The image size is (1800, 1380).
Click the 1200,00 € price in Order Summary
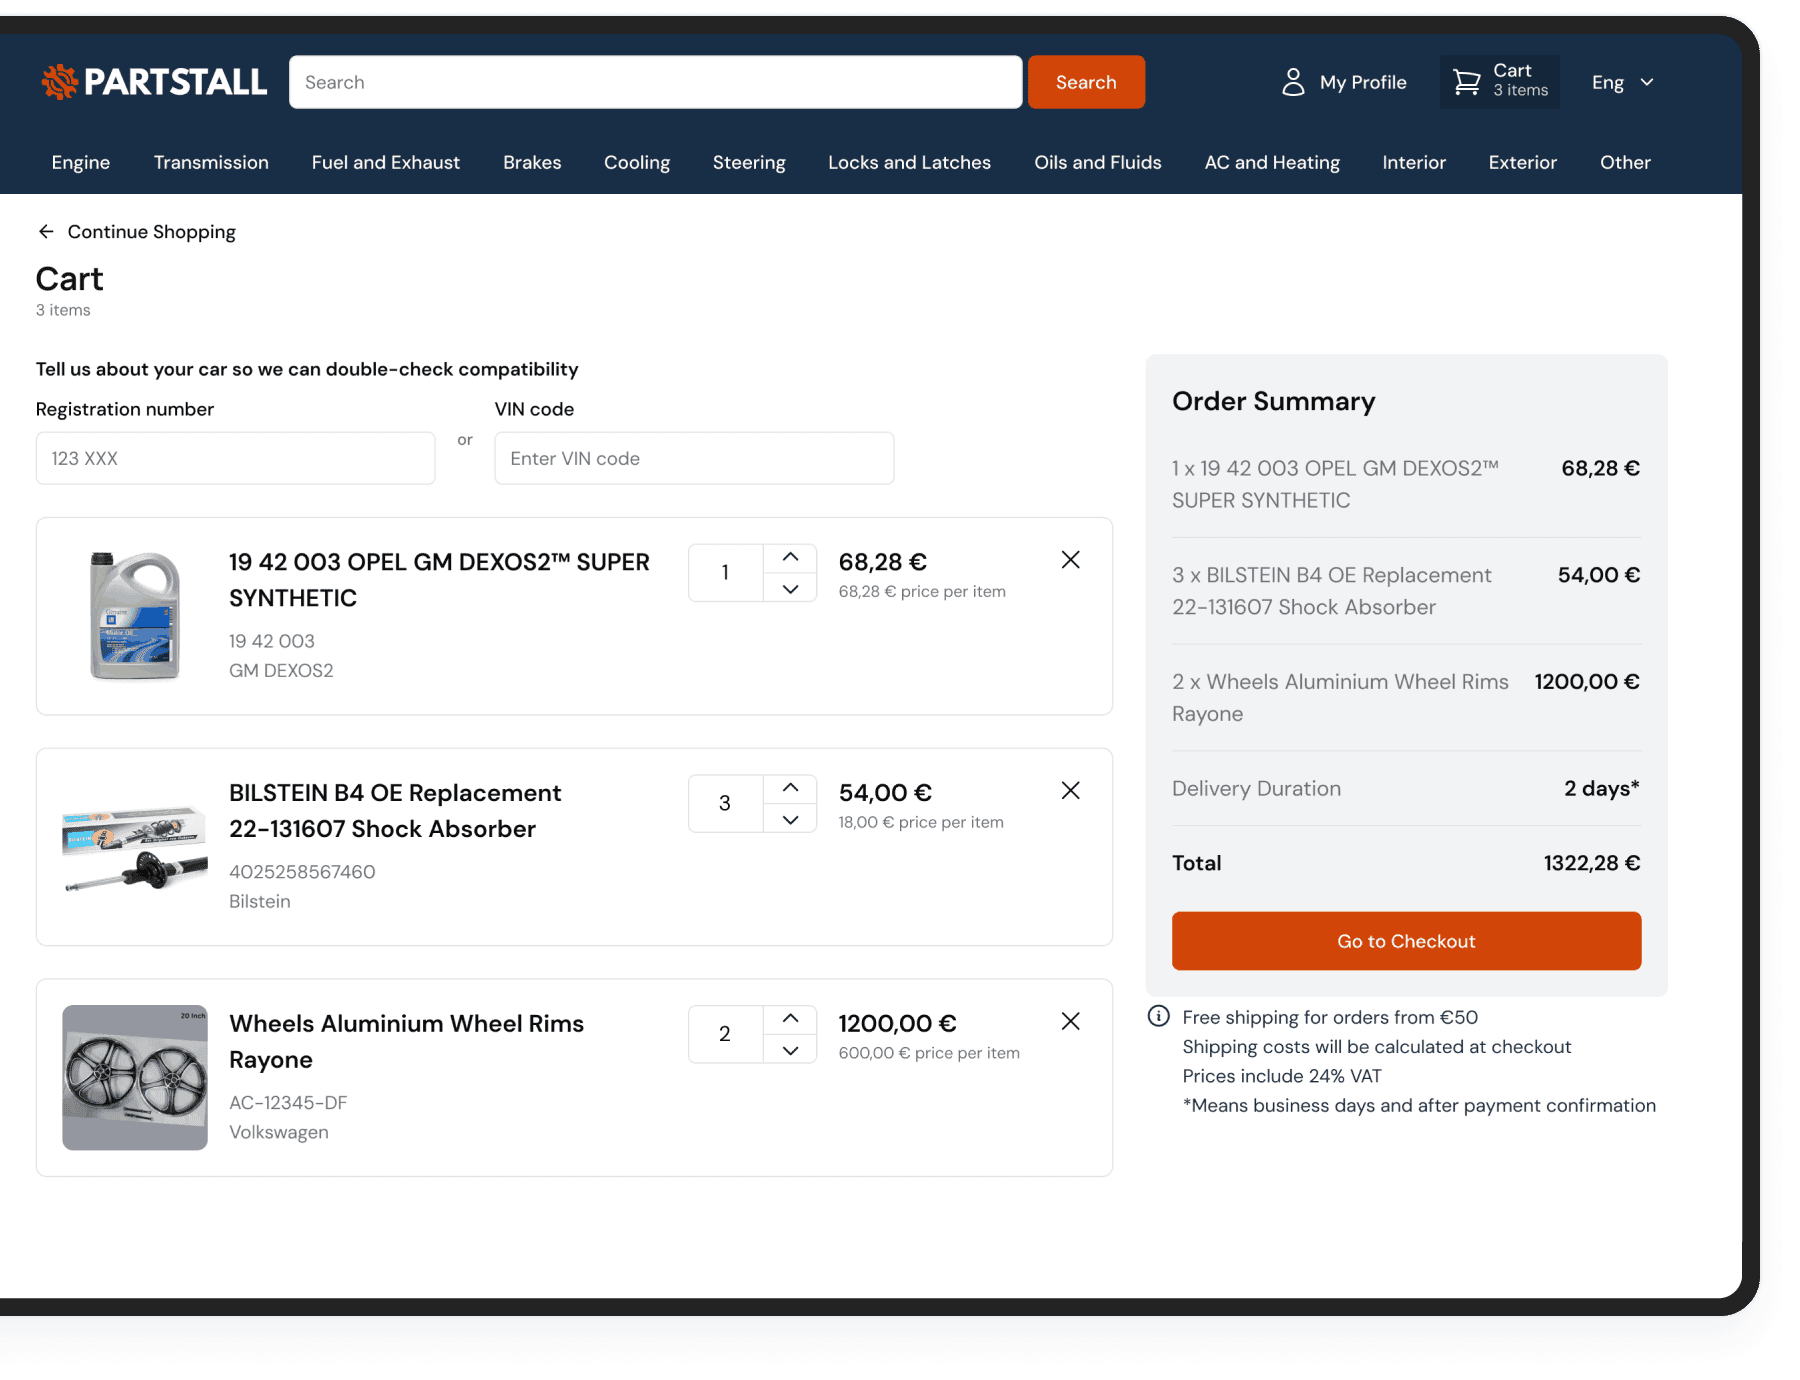pyautogui.click(x=1587, y=682)
